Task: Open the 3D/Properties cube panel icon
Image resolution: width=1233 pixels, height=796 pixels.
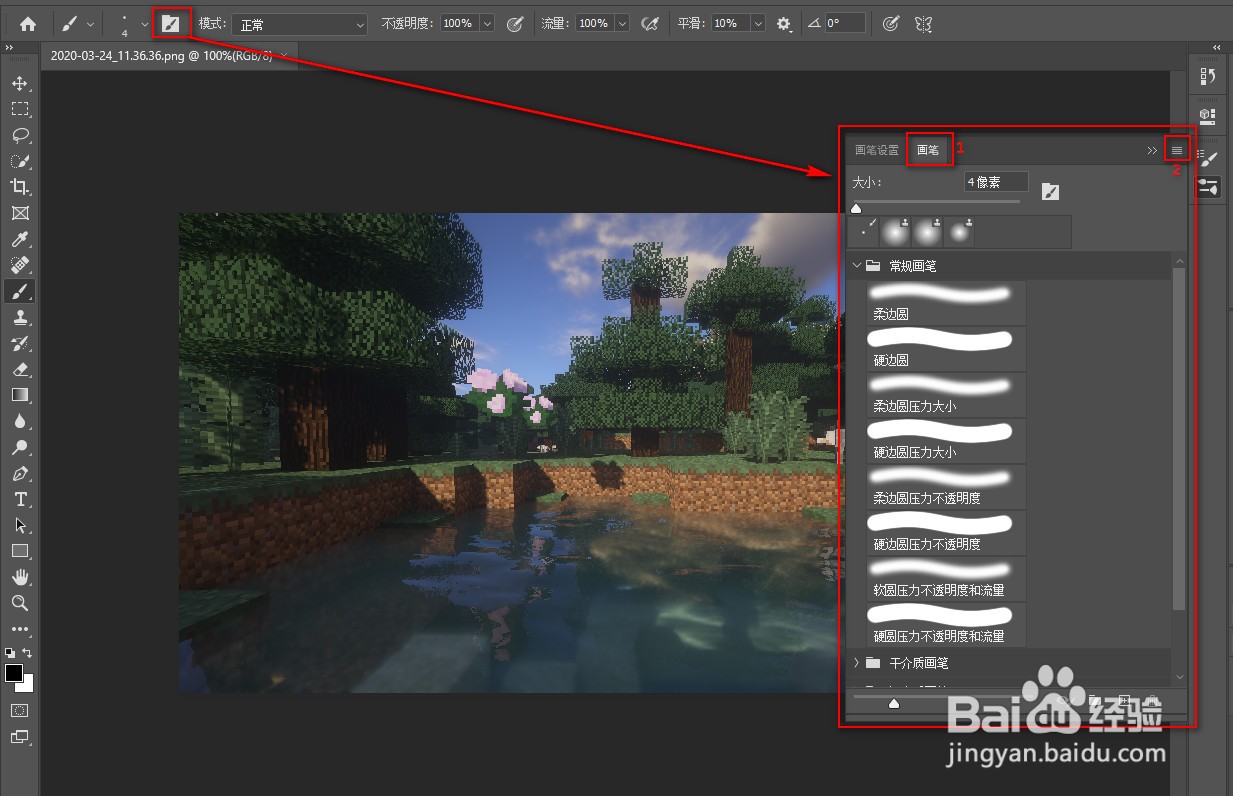Action: point(1208,116)
